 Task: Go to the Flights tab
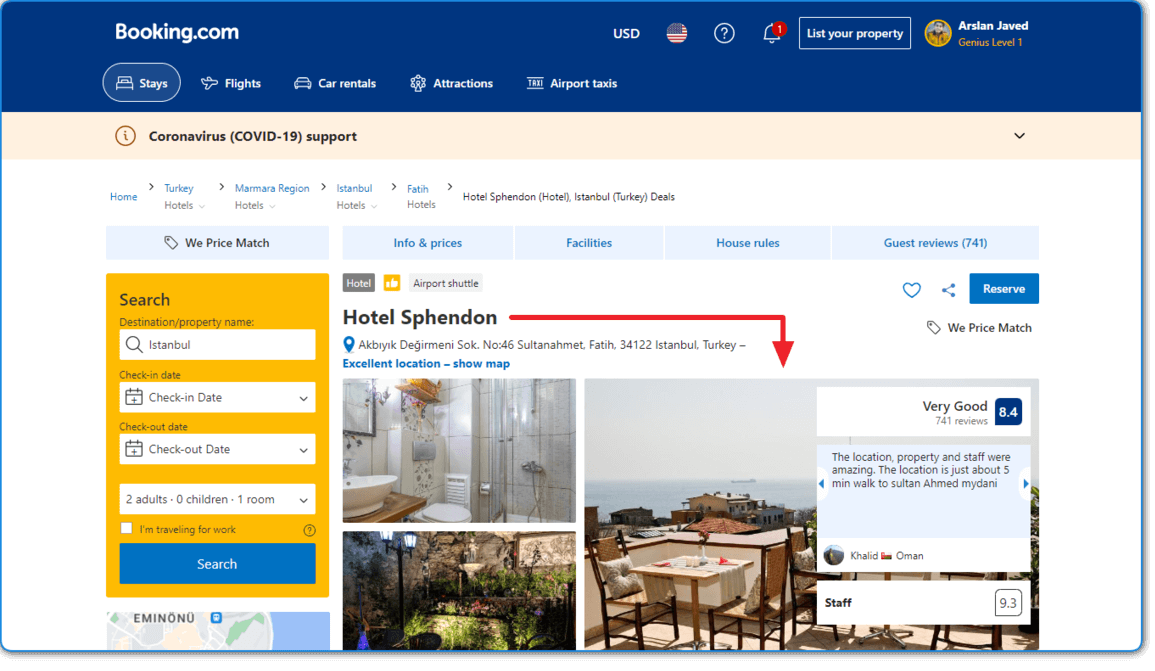tap(231, 83)
